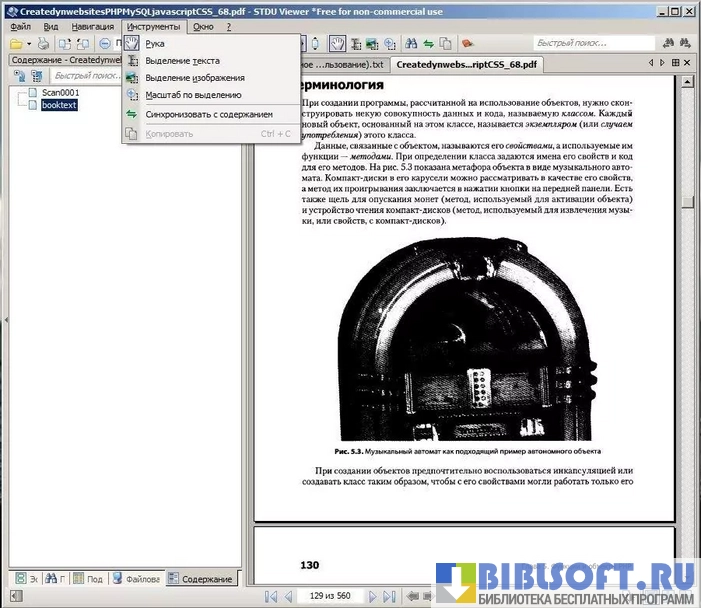Screen dimensions: 701x608
Task: Click the binoculars search icon
Action: (410, 44)
